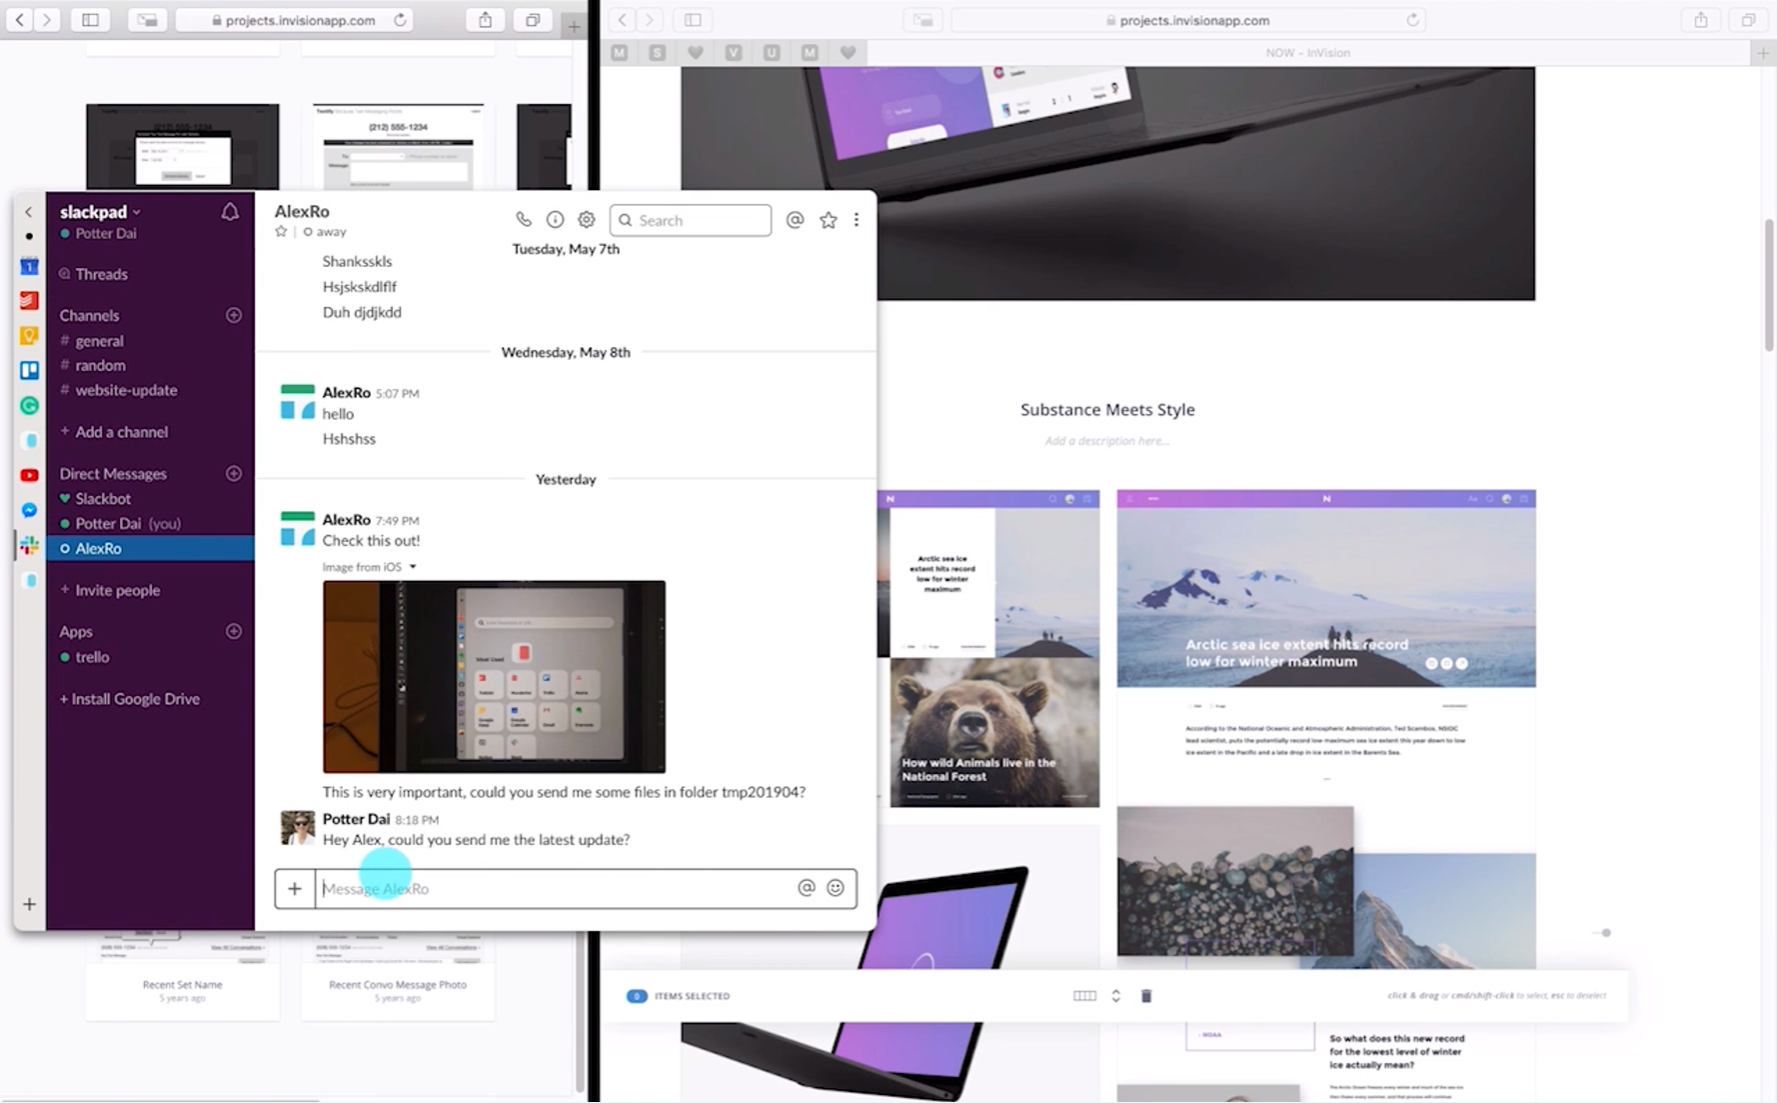The width and height of the screenshot is (1777, 1103).
Task: Click Invite people in sidebar
Action: (117, 590)
